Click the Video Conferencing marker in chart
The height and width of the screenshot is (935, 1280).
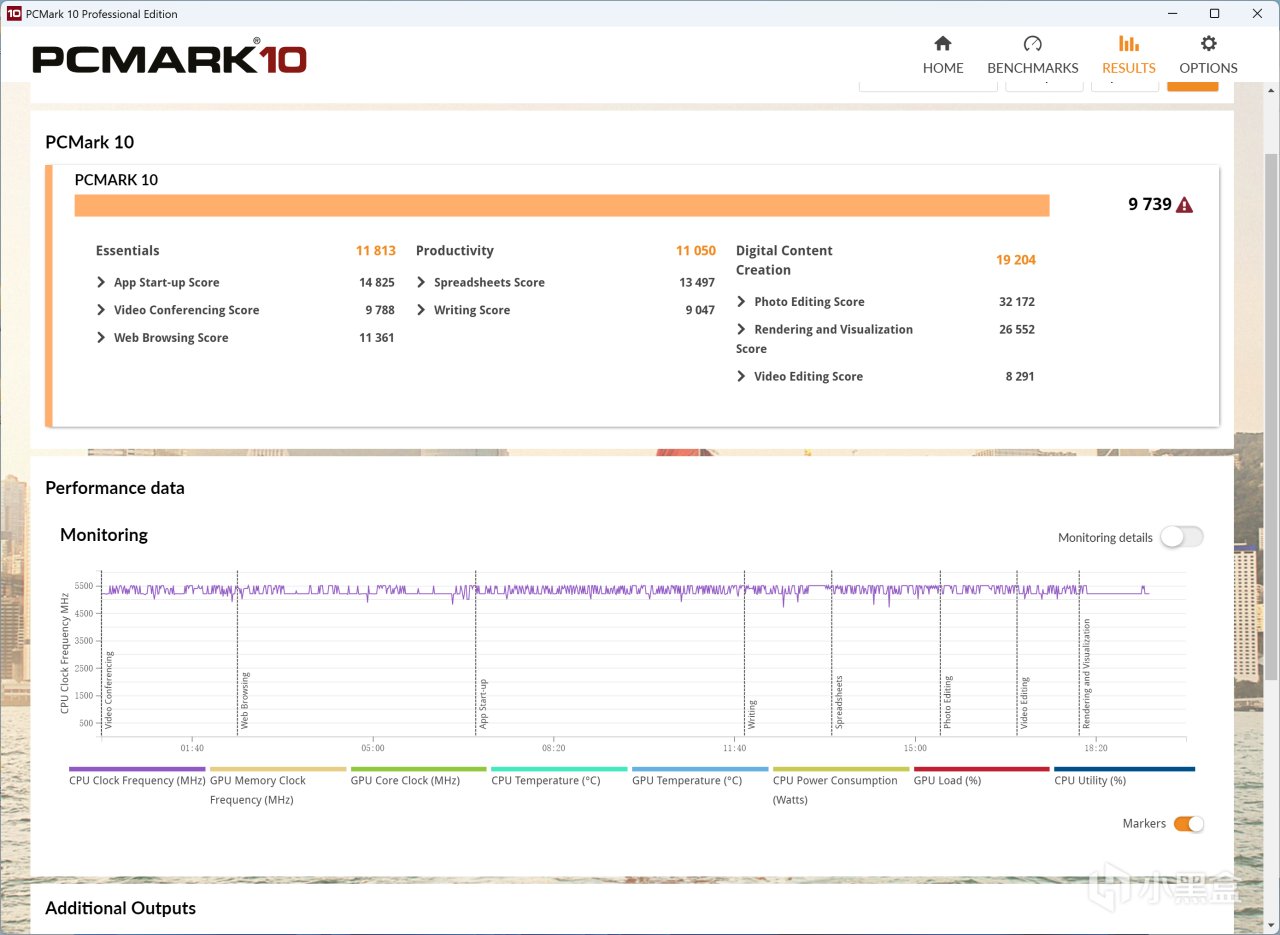pos(109,690)
